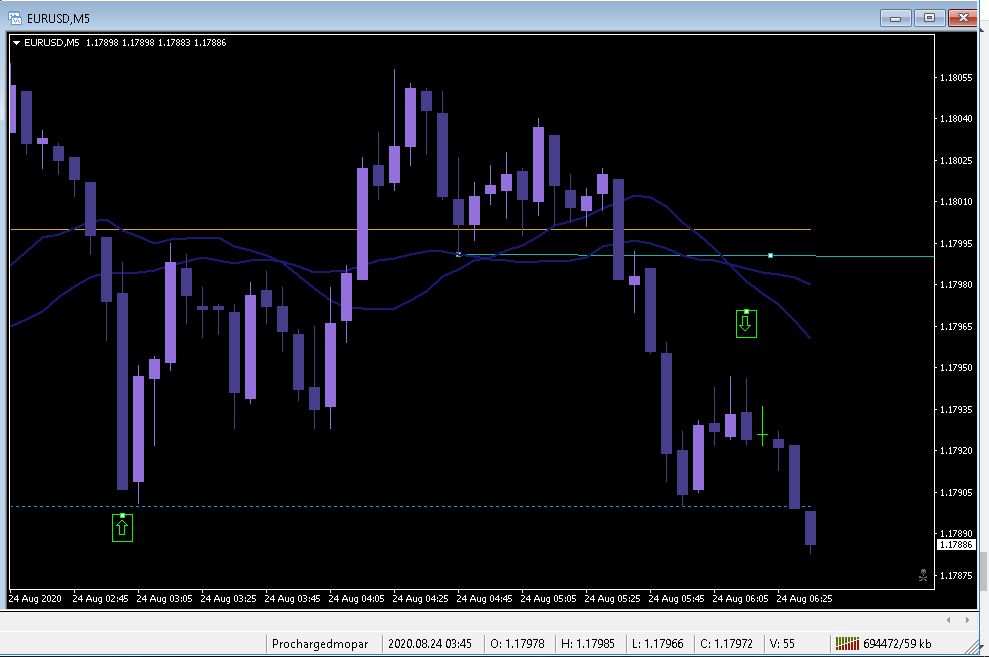Restore down the EURUSD,M5 chart window

coord(929,18)
